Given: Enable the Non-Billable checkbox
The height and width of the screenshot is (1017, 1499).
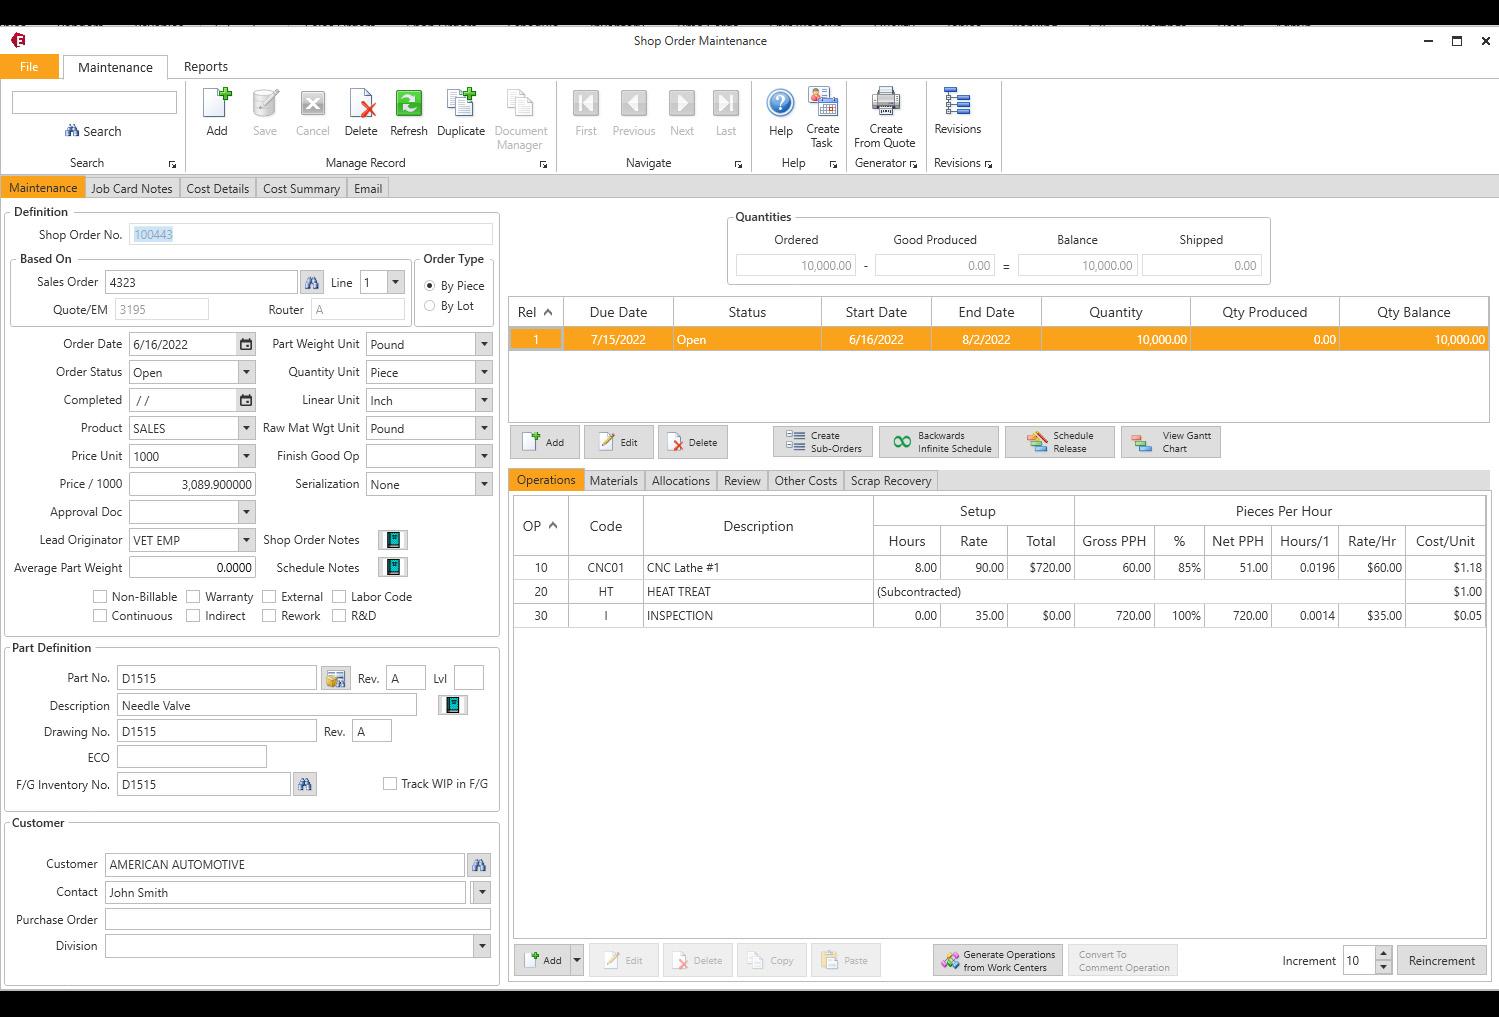Looking at the screenshot, I should pyautogui.click(x=100, y=596).
